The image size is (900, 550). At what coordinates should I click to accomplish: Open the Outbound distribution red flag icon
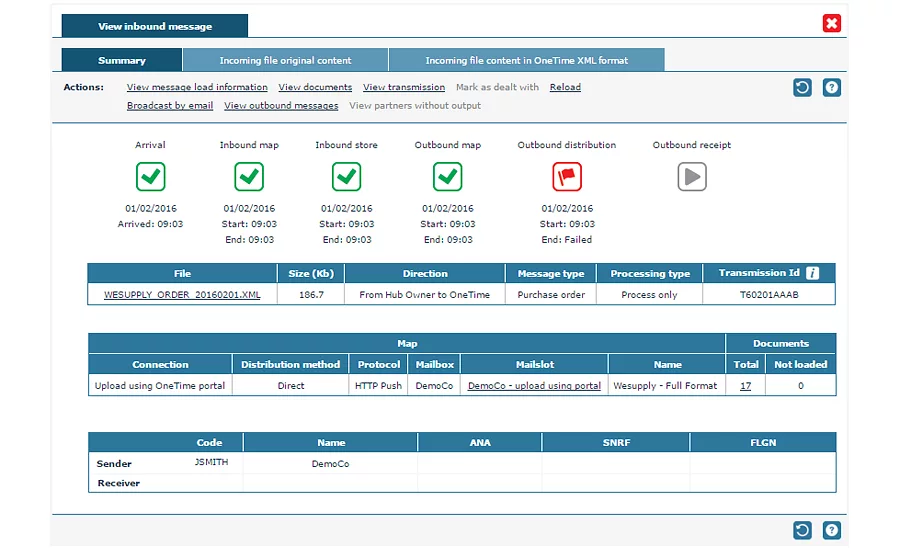[x=567, y=176]
